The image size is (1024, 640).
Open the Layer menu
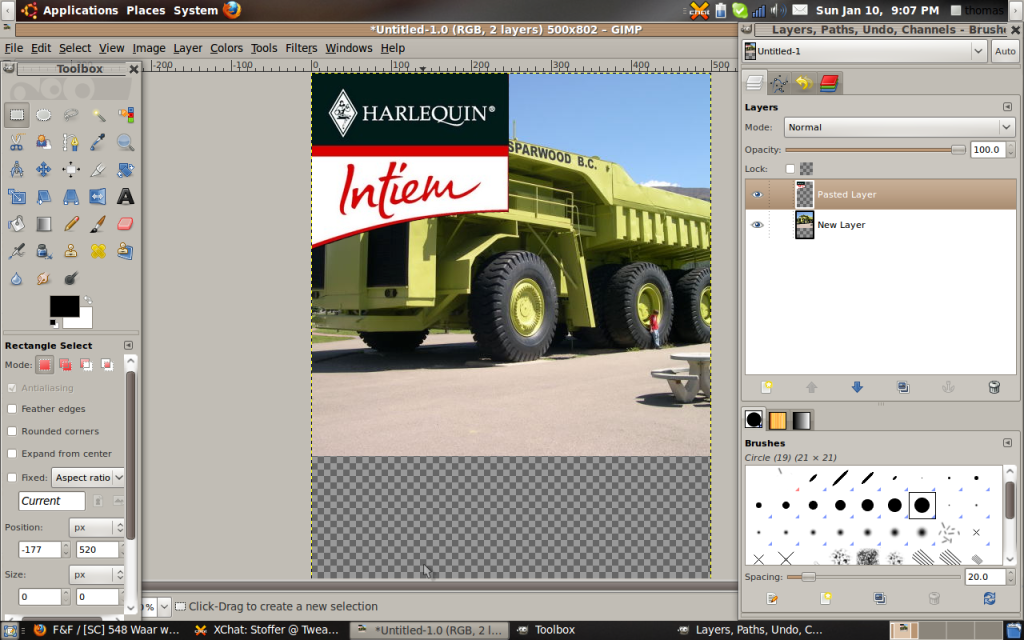coord(187,48)
